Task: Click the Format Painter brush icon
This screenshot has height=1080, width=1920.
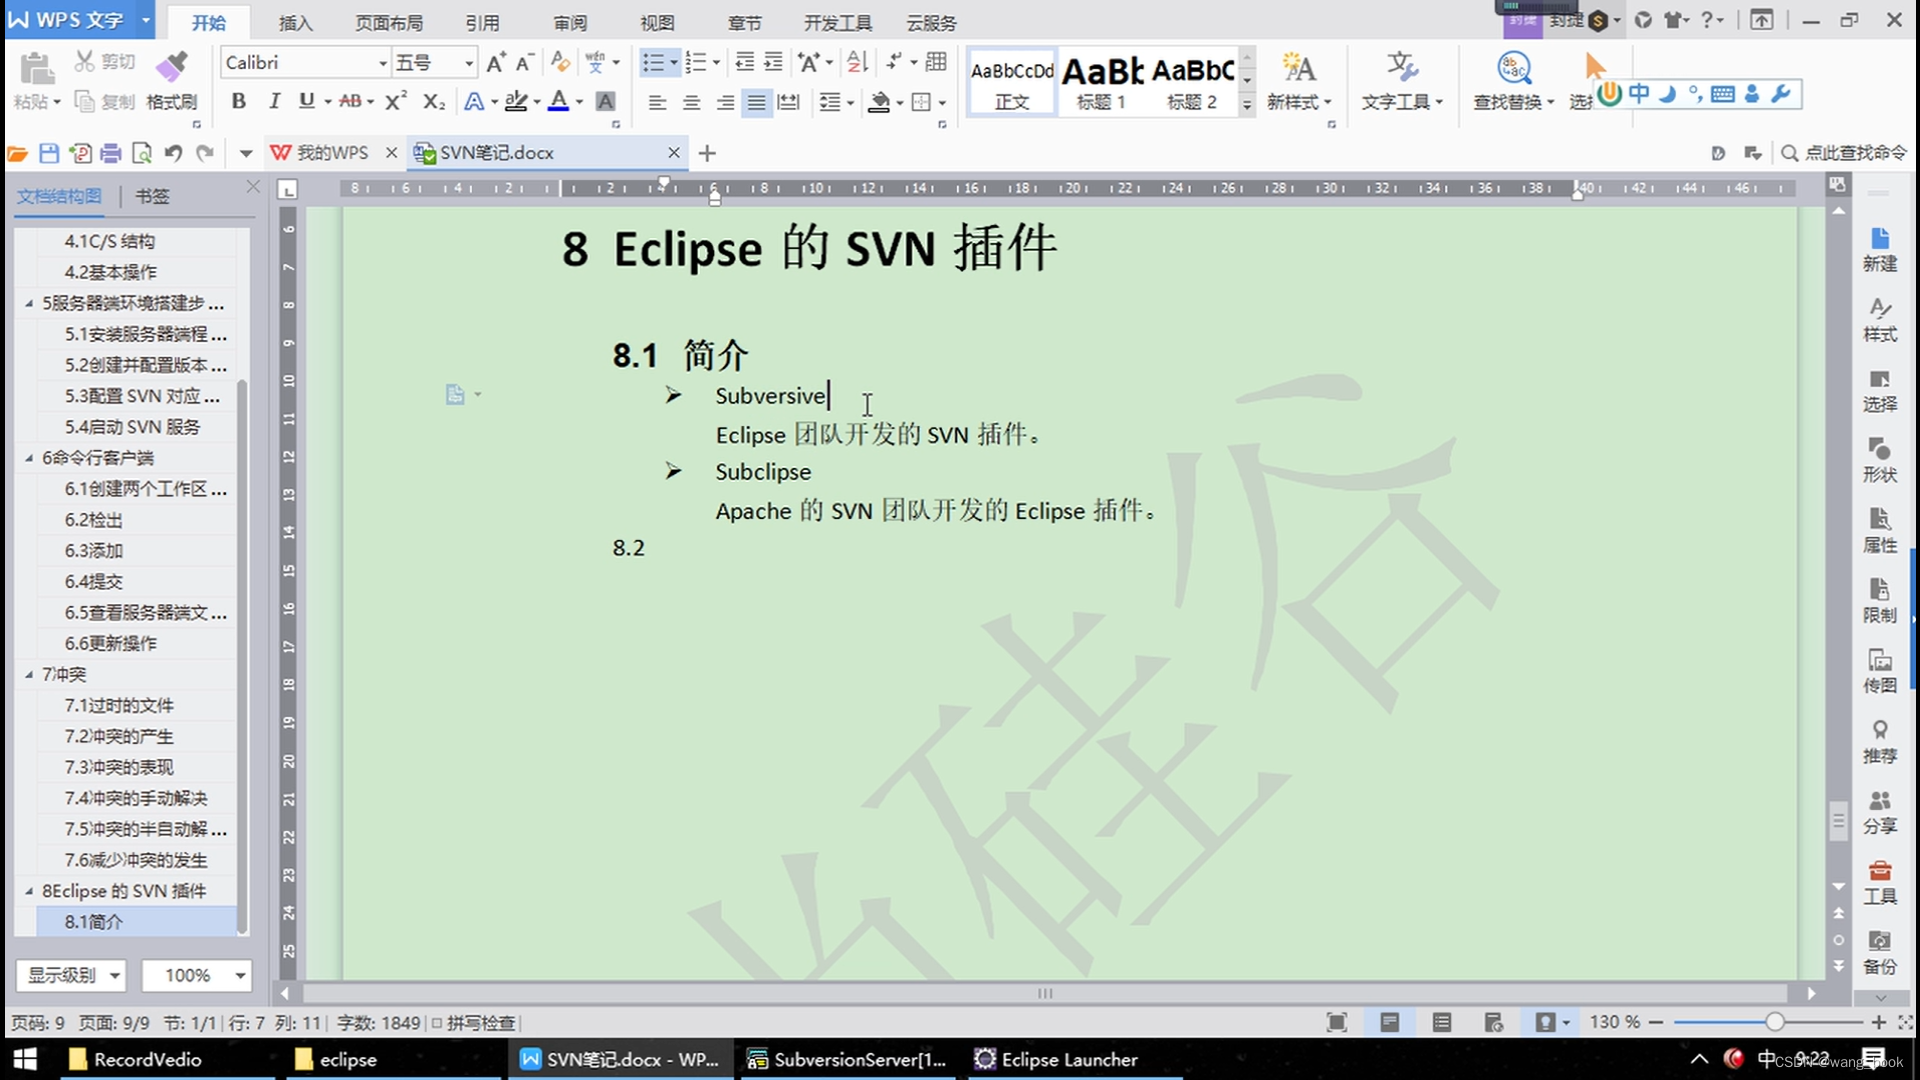Action: (x=172, y=66)
